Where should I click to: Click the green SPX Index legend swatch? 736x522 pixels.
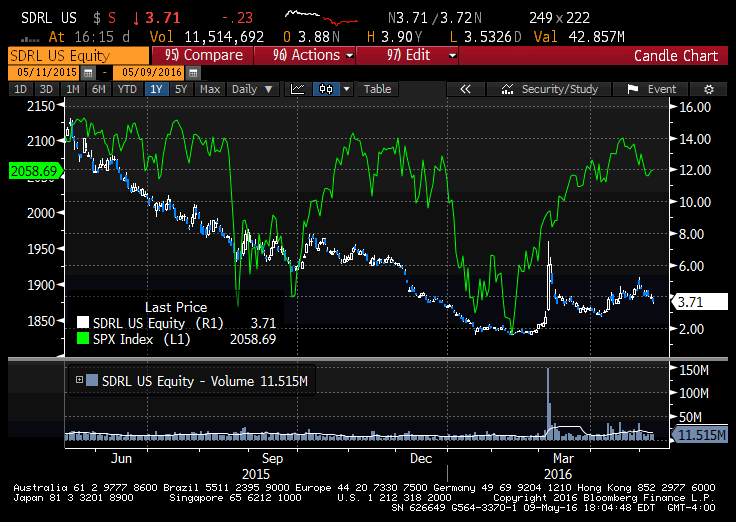coord(83,338)
